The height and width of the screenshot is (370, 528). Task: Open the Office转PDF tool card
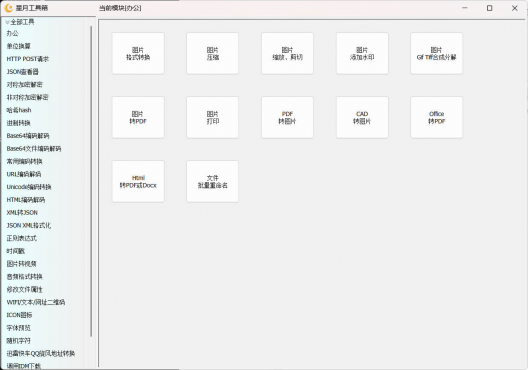click(436, 117)
